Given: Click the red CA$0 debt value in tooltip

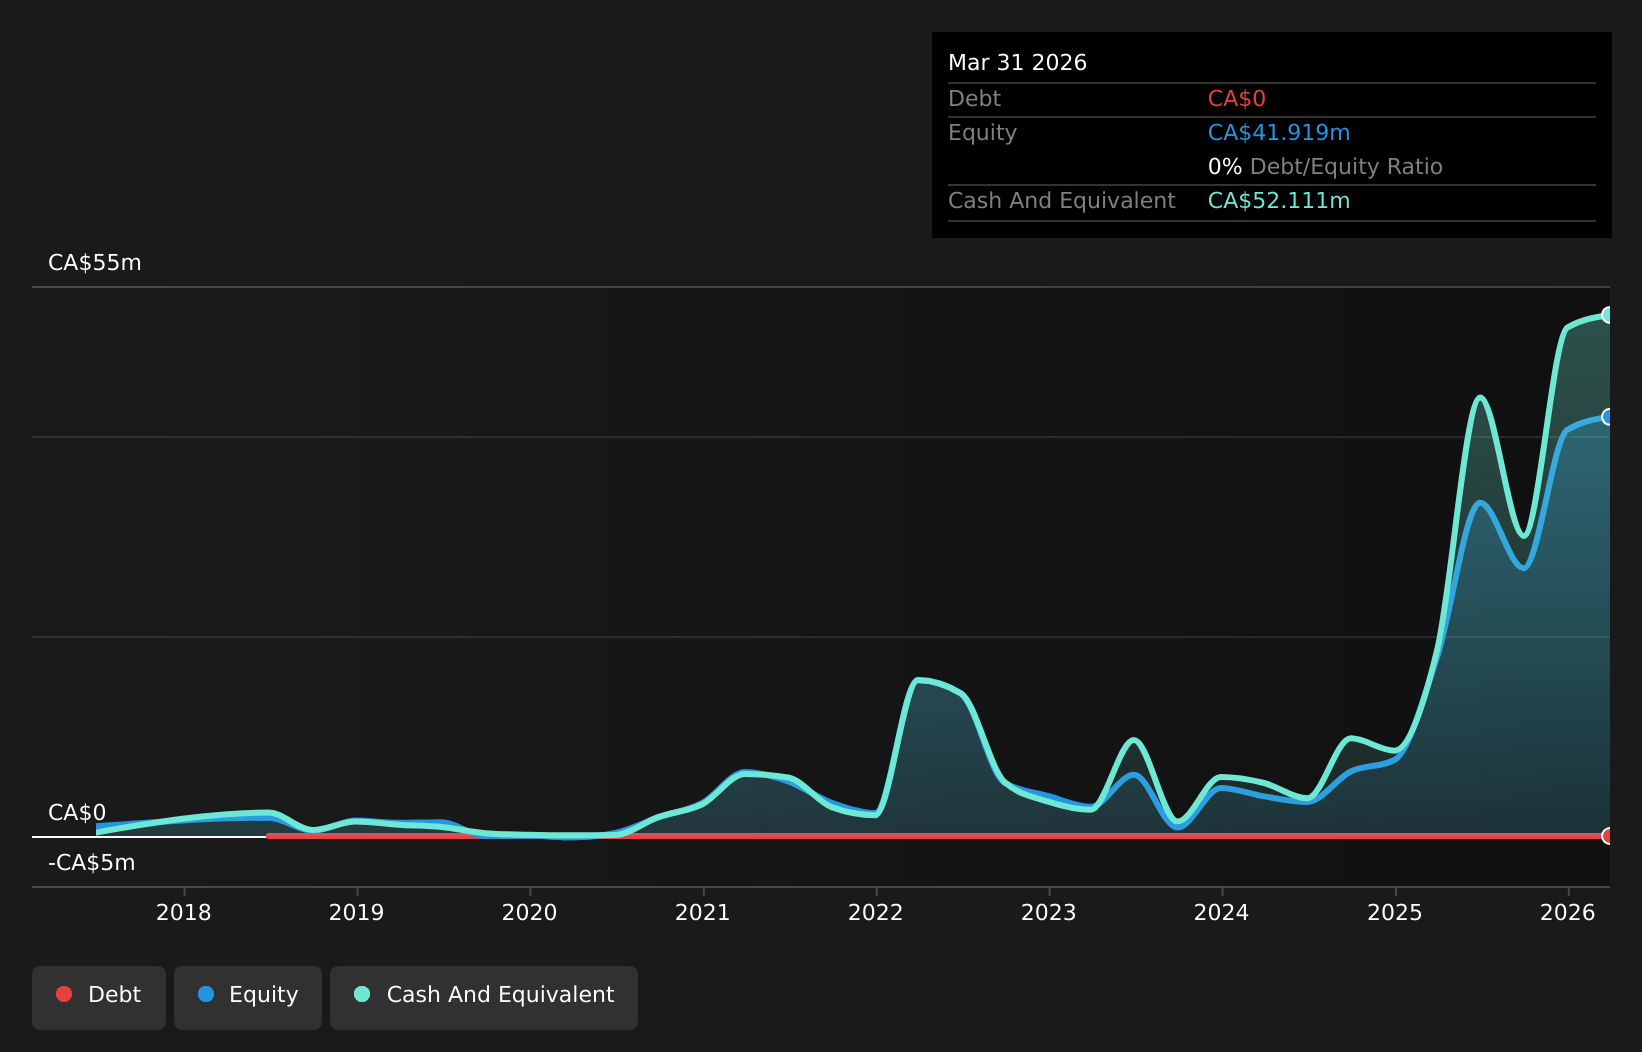Looking at the screenshot, I should pyautogui.click(x=1237, y=99).
